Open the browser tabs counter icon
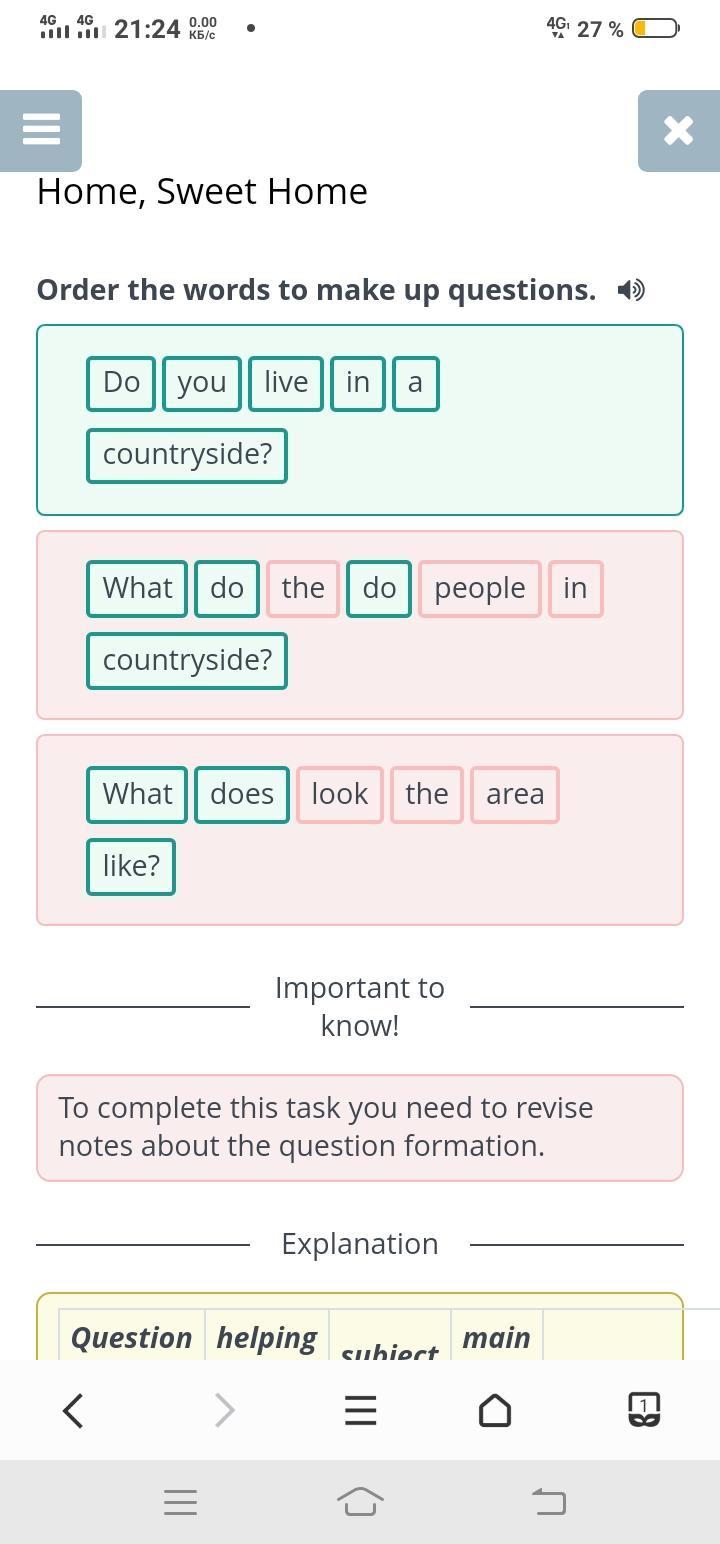The width and height of the screenshot is (720, 1544). coord(644,1410)
